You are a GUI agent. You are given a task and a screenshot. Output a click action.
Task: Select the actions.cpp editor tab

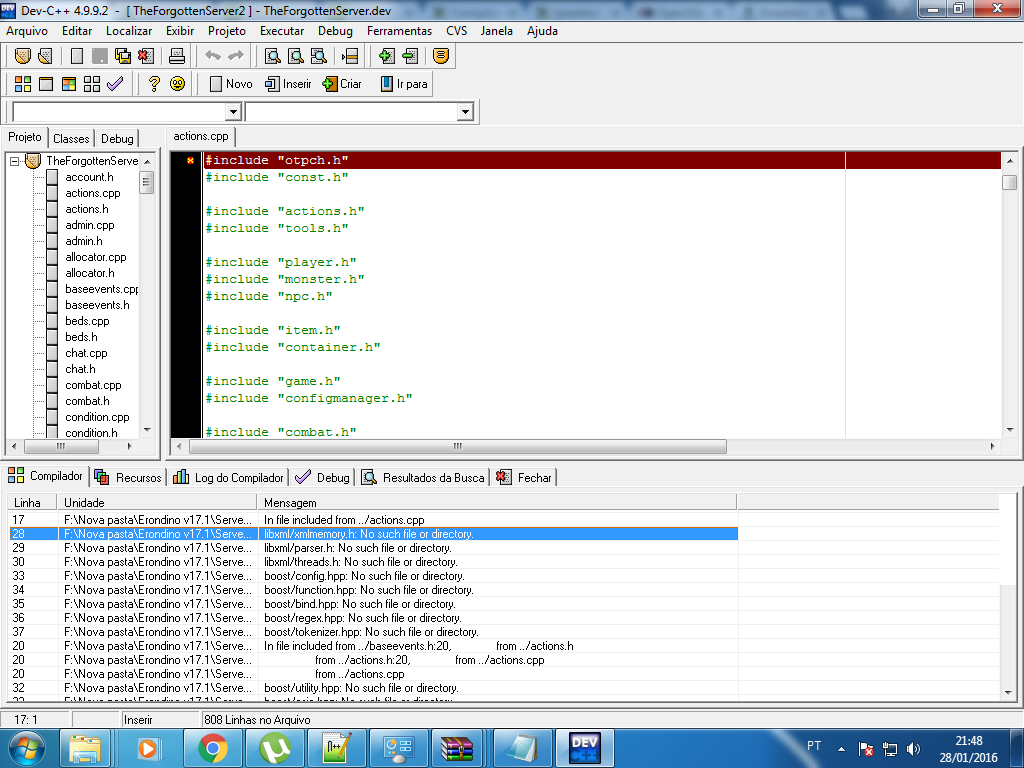[200, 136]
